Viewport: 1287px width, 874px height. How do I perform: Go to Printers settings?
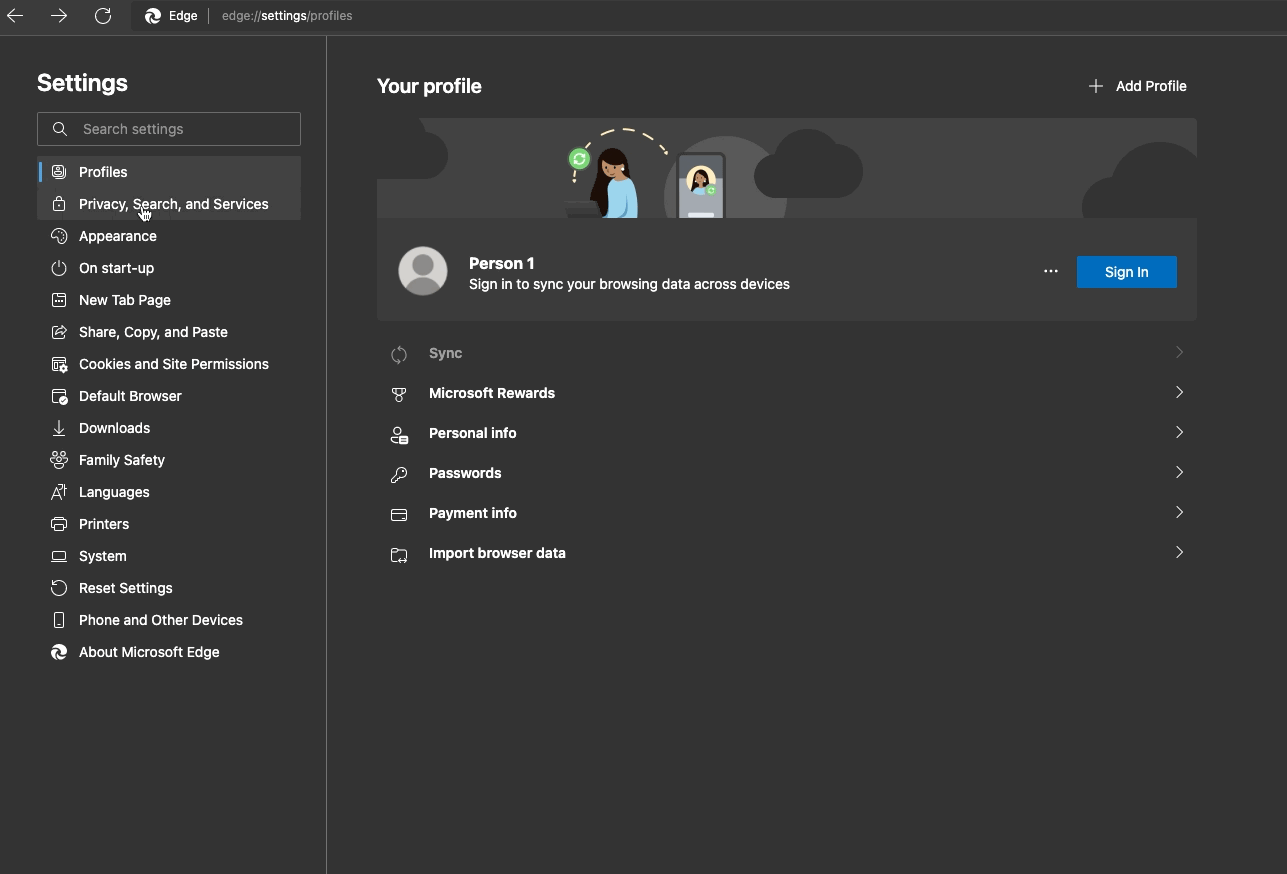click(x=169, y=524)
